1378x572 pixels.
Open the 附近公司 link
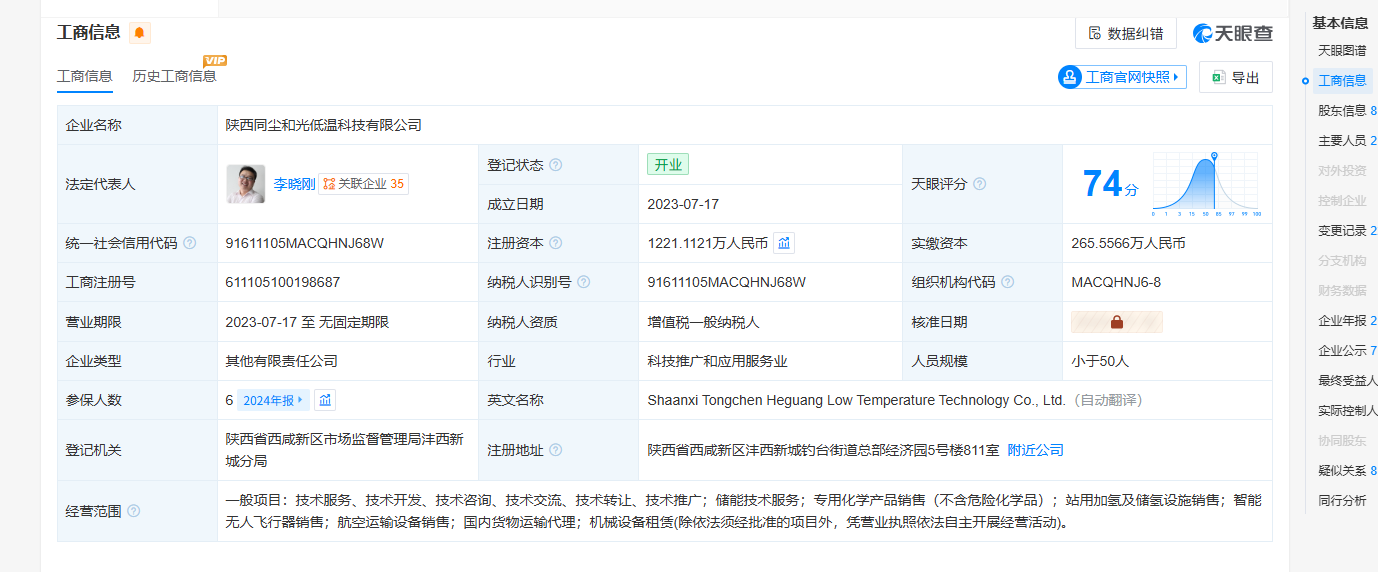[1035, 450]
